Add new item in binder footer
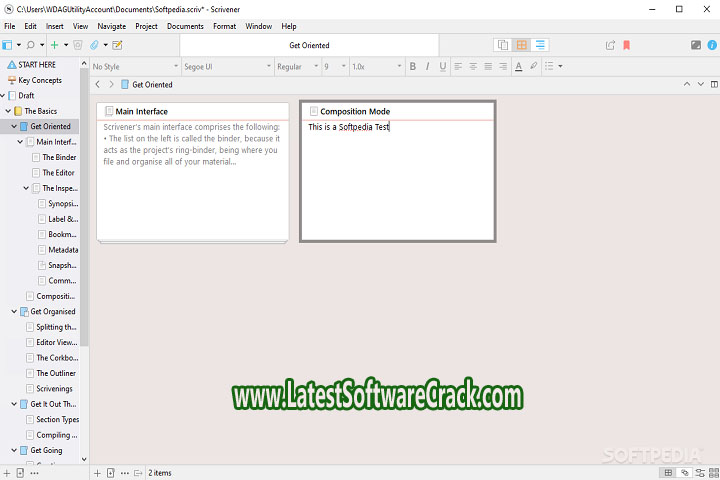Screen dimensions: 720x480 pyautogui.click(x=7, y=473)
